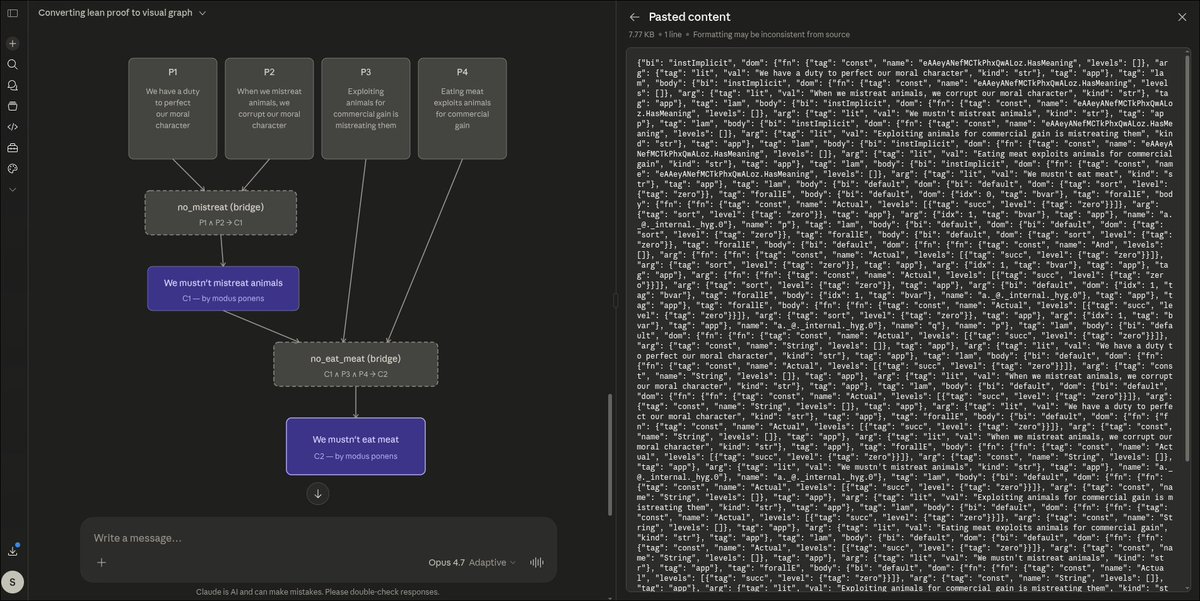Click the chat area vertical scrollbar
This screenshot has height=601, width=1200.
609,455
